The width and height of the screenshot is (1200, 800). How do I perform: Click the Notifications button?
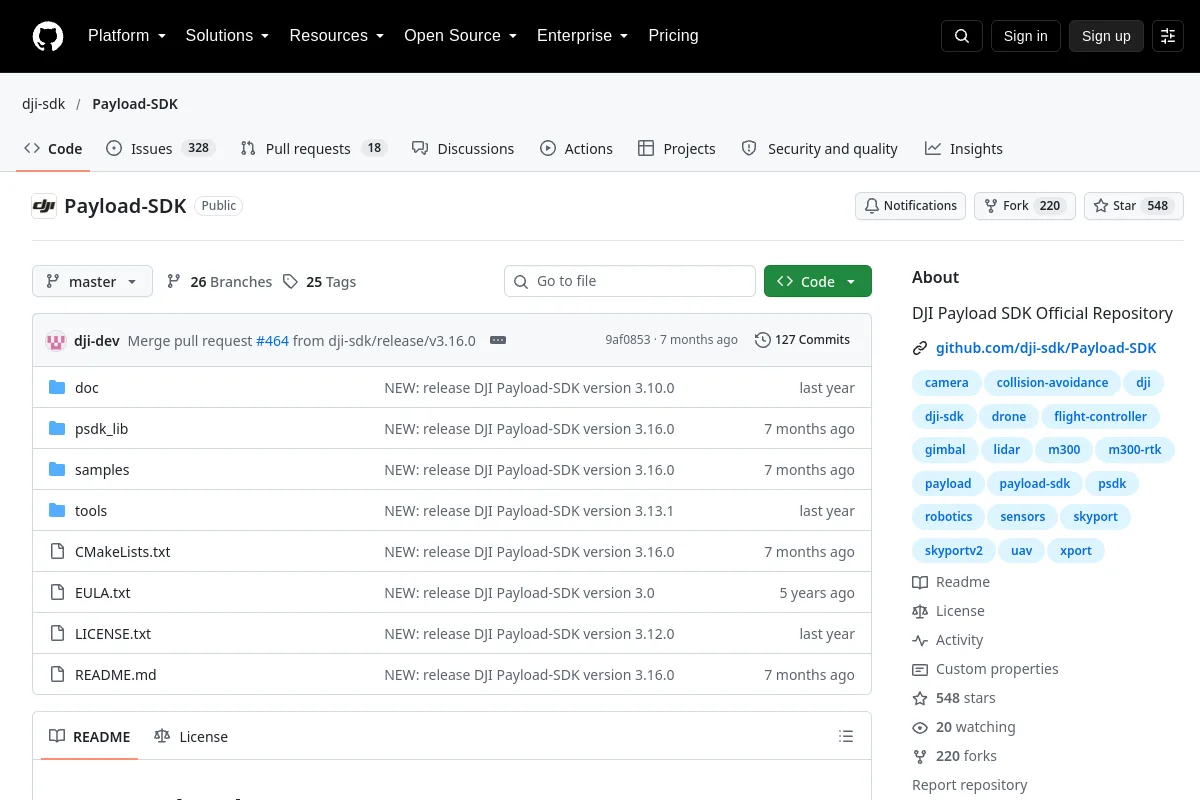click(910, 206)
